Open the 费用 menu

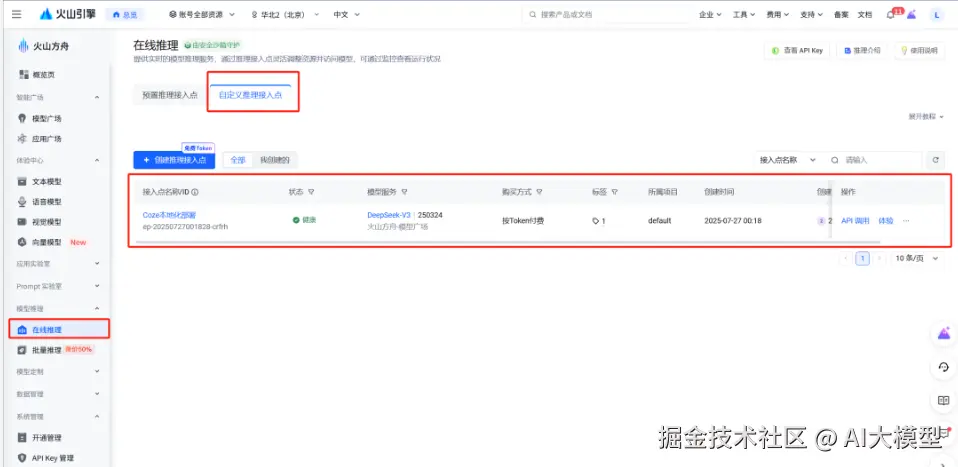click(x=777, y=15)
